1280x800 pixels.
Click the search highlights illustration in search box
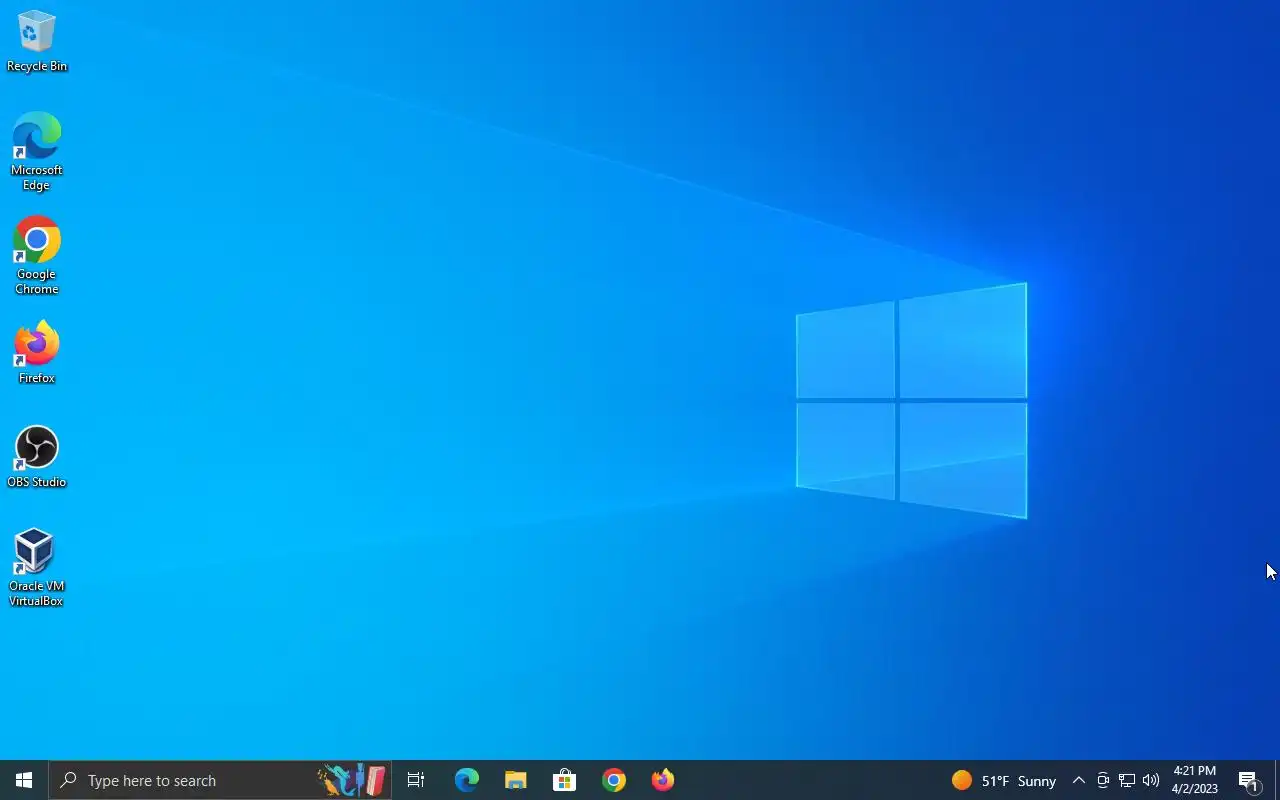point(352,780)
